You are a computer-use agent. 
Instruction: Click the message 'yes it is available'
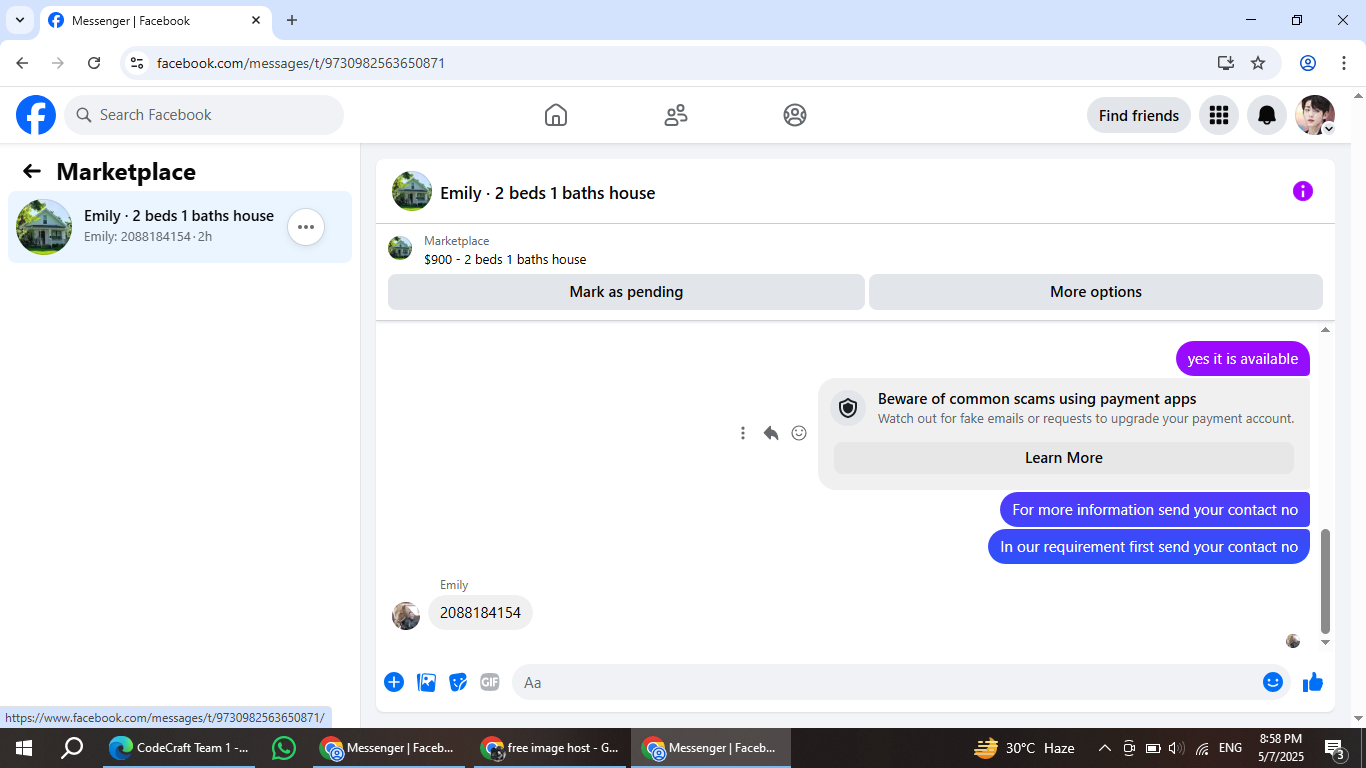click(x=1243, y=359)
